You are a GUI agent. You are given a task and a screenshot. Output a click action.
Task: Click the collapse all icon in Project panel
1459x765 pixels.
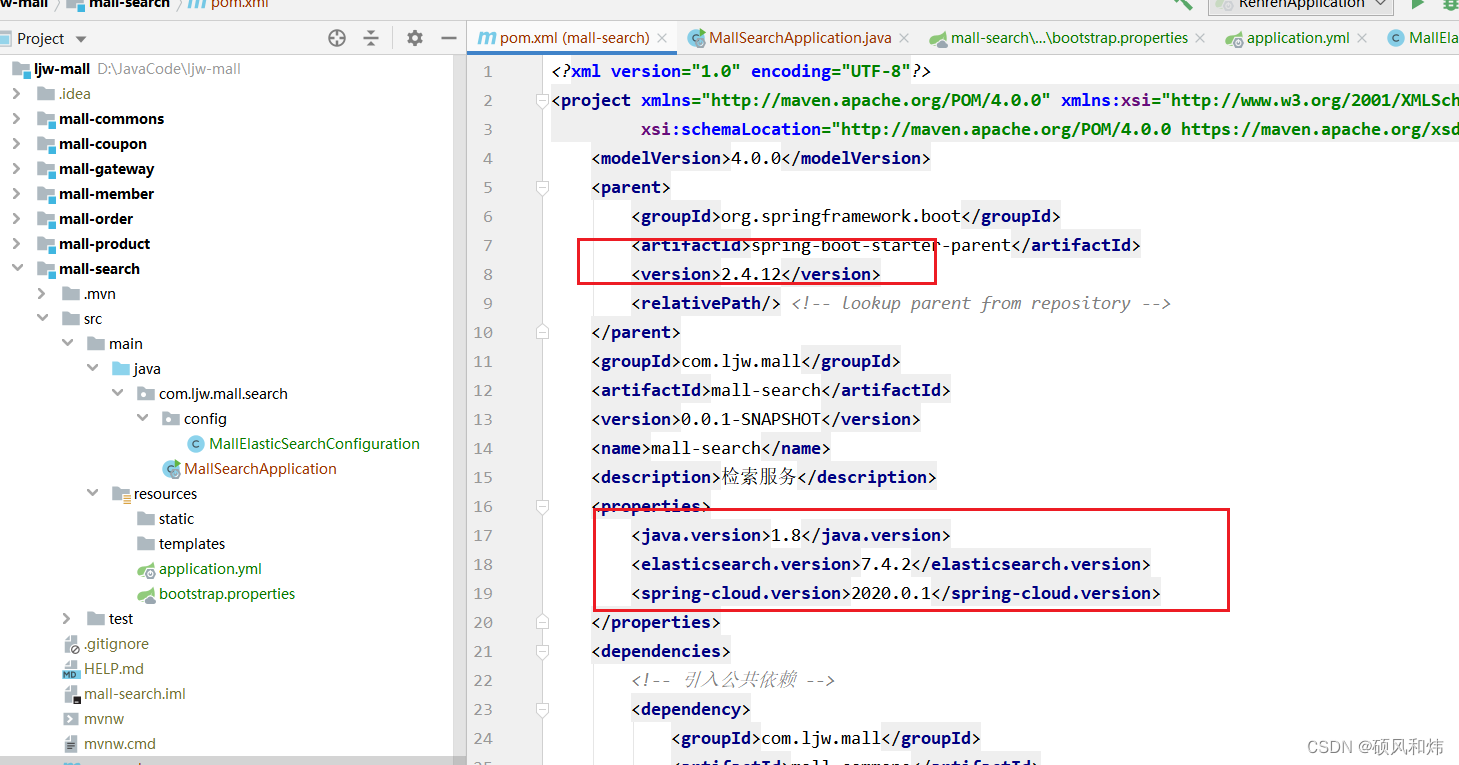pyautogui.click(x=371, y=38)
